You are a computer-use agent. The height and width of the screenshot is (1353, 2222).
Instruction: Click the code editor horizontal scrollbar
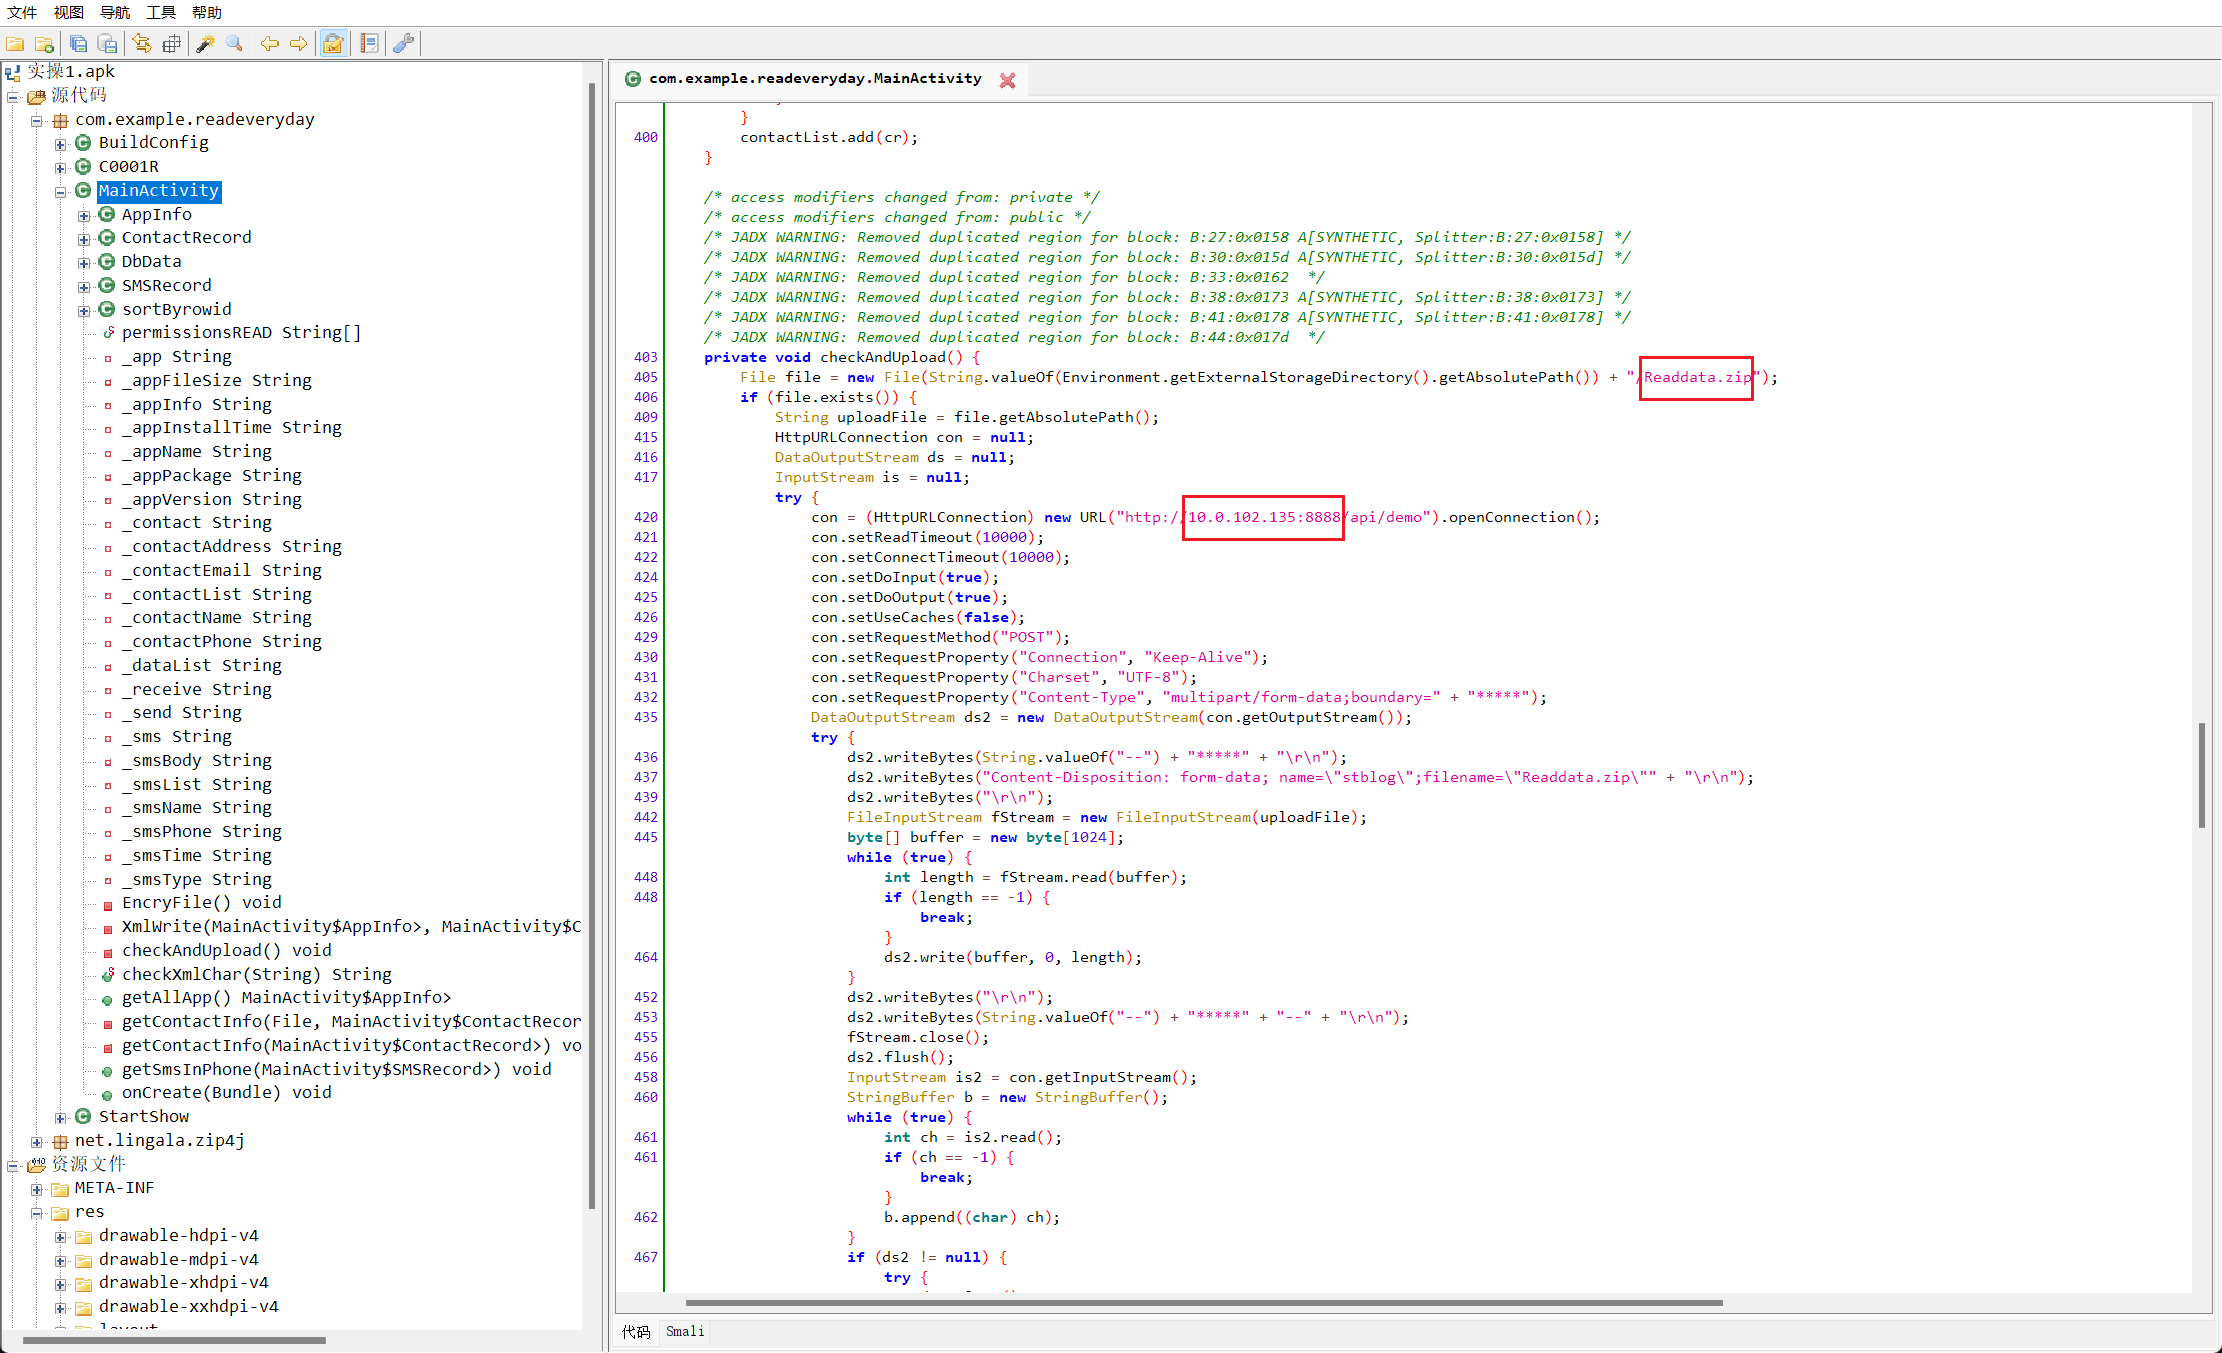(1204, 1303)
